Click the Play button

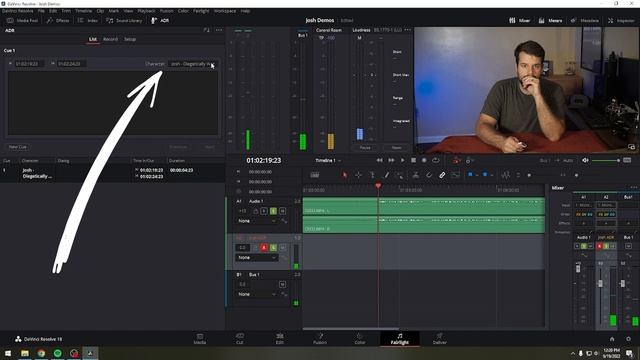(x=402, y=160)
